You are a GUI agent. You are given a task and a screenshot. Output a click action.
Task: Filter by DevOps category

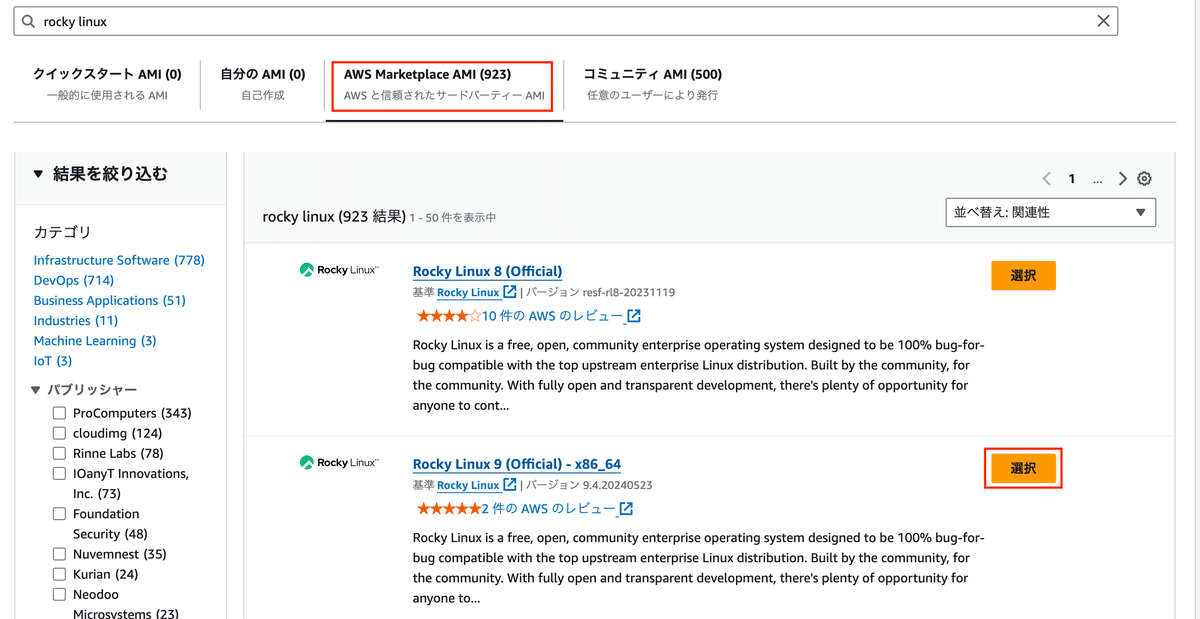pos(74,280)
